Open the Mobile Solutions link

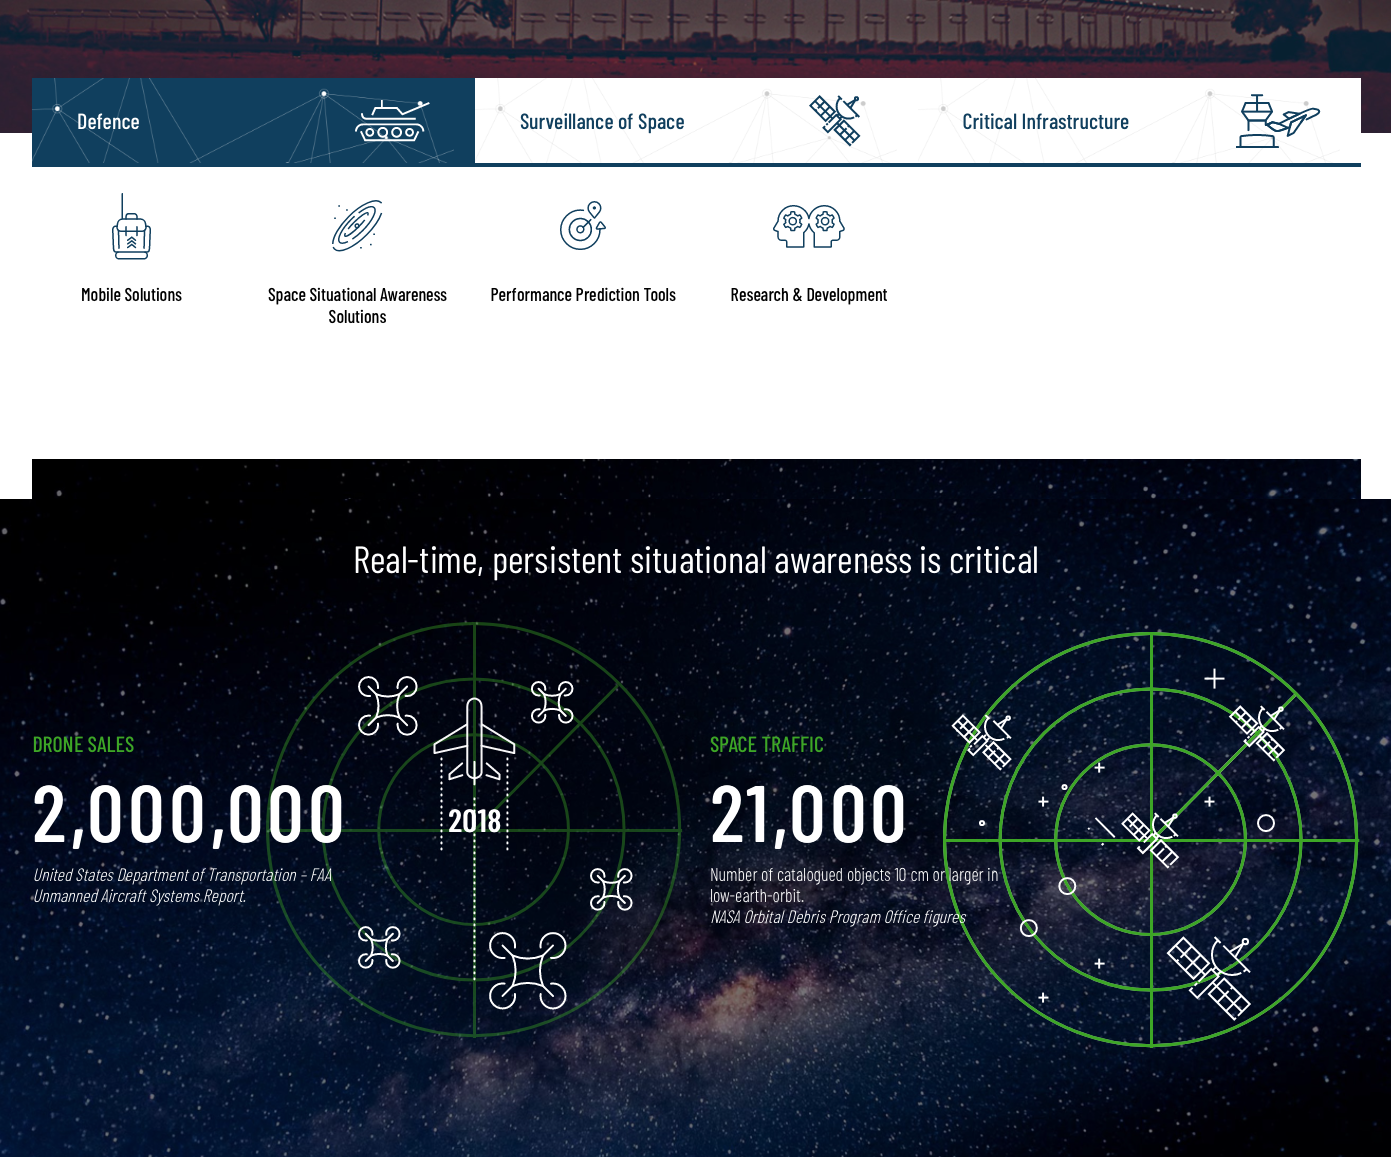[131, 295]
